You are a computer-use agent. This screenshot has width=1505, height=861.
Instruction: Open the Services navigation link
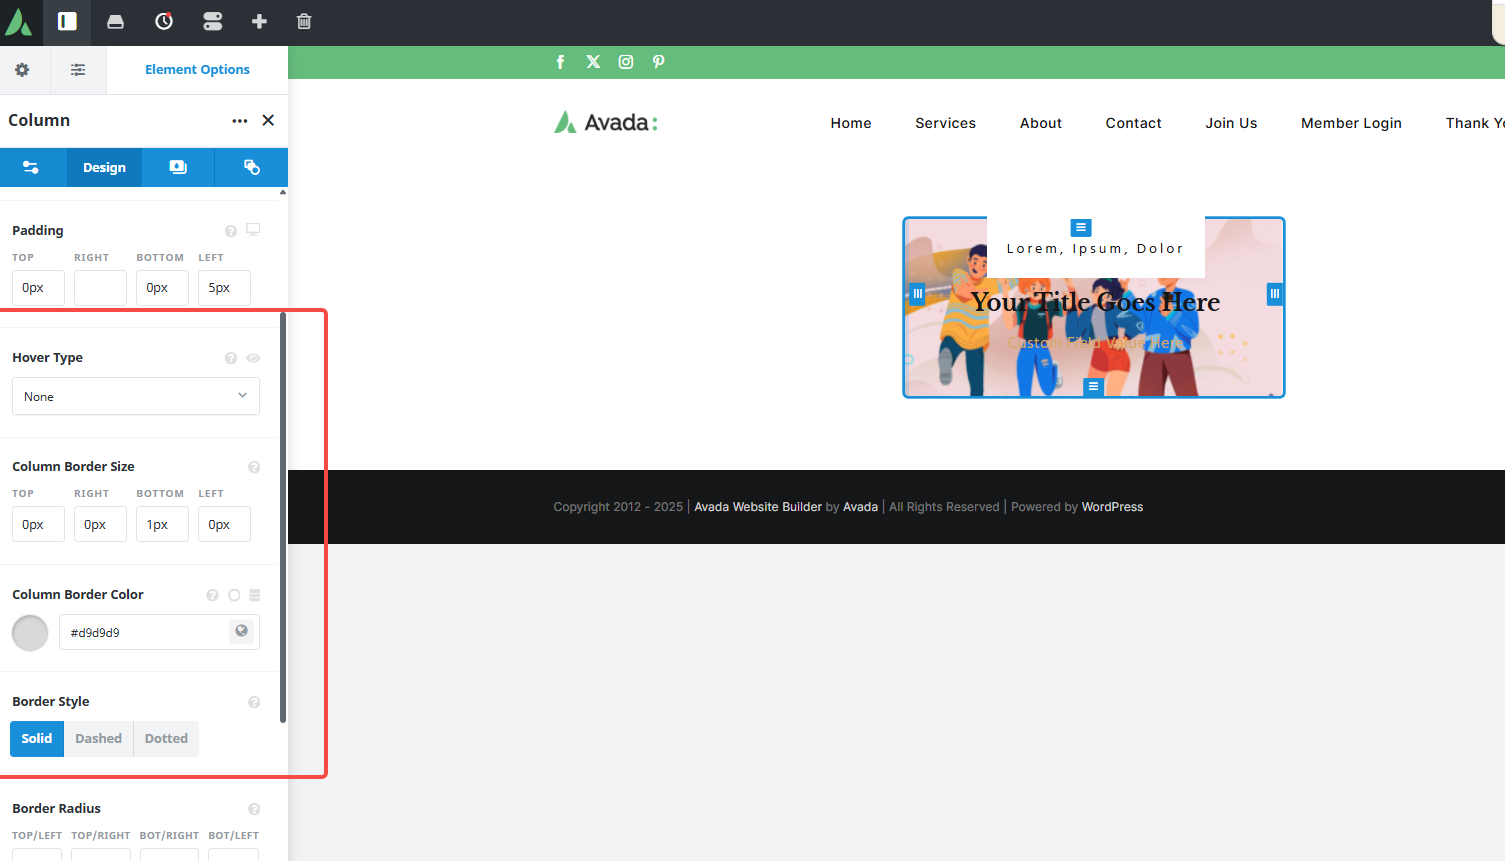[x=945, y=123]
